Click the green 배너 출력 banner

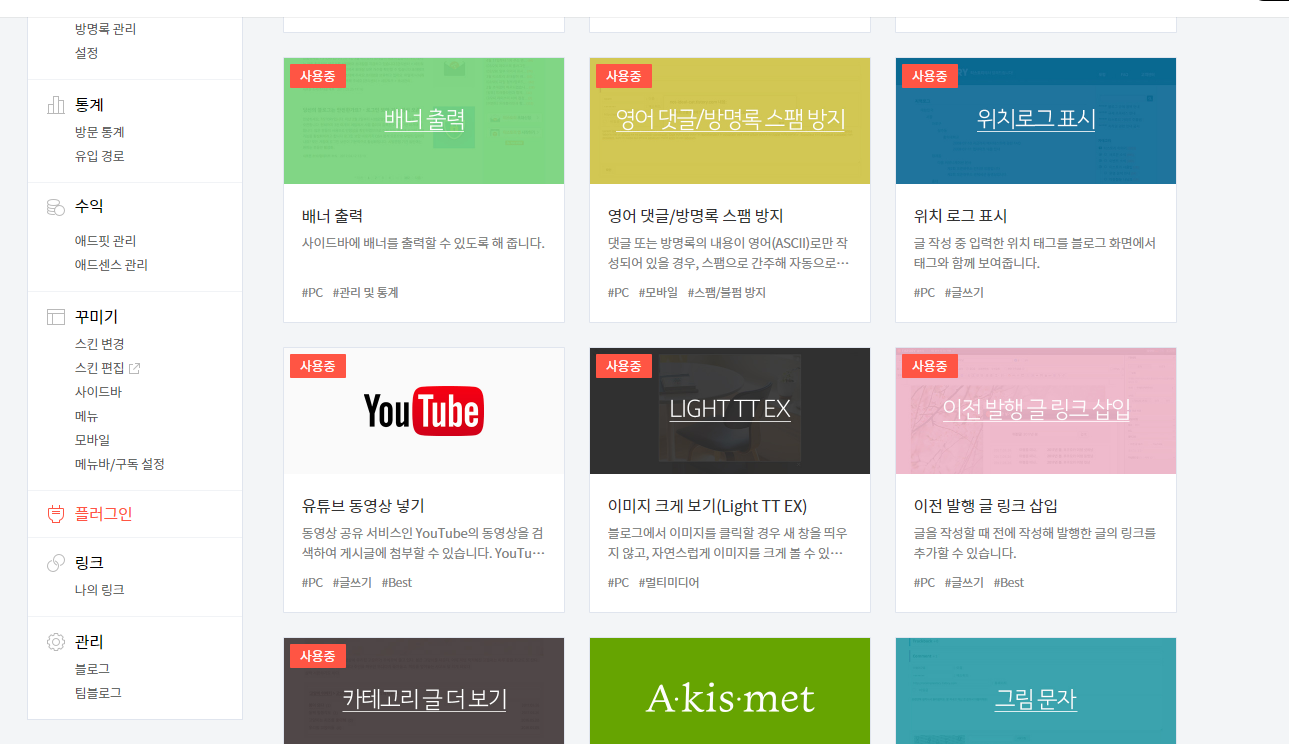(424, 121)
